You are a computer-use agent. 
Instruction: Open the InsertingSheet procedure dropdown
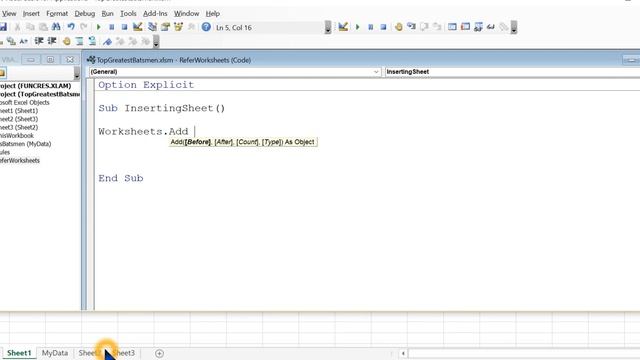[512, 72]
